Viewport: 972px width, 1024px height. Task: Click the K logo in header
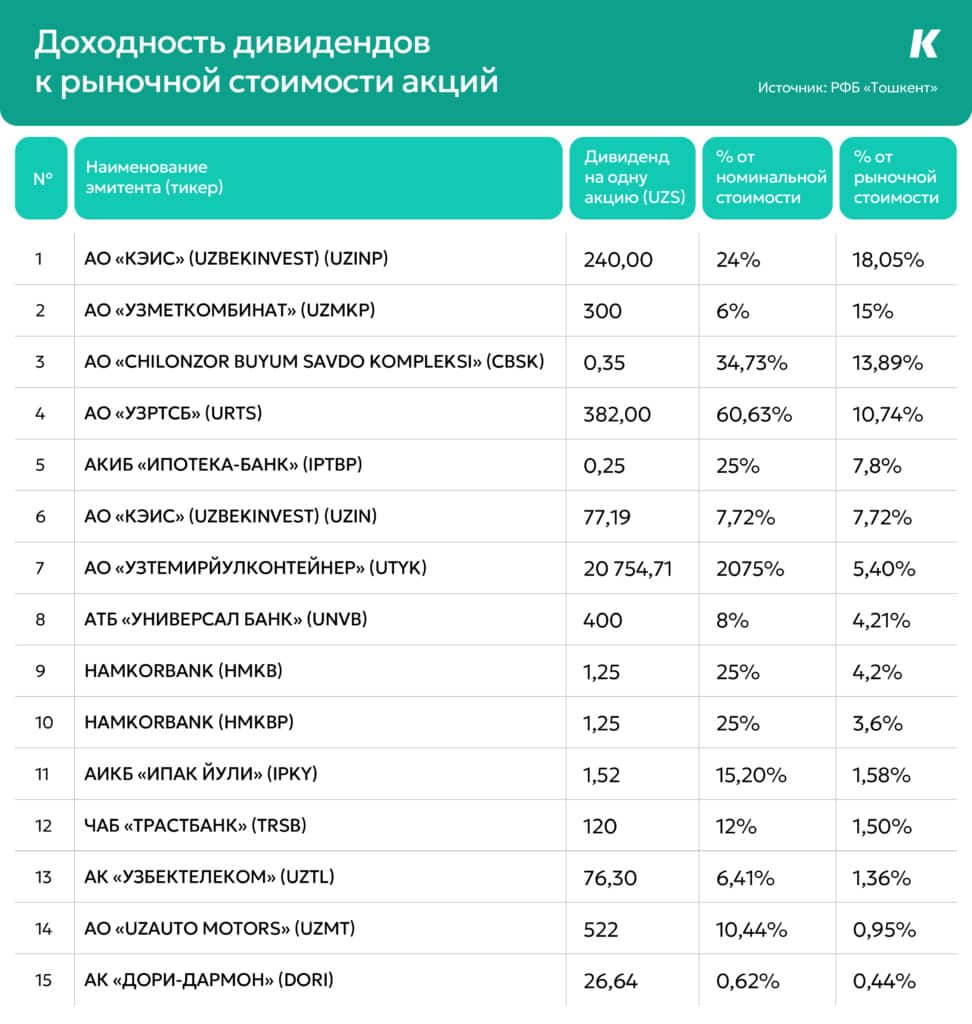pyautogui.click(x=924, y=44)
